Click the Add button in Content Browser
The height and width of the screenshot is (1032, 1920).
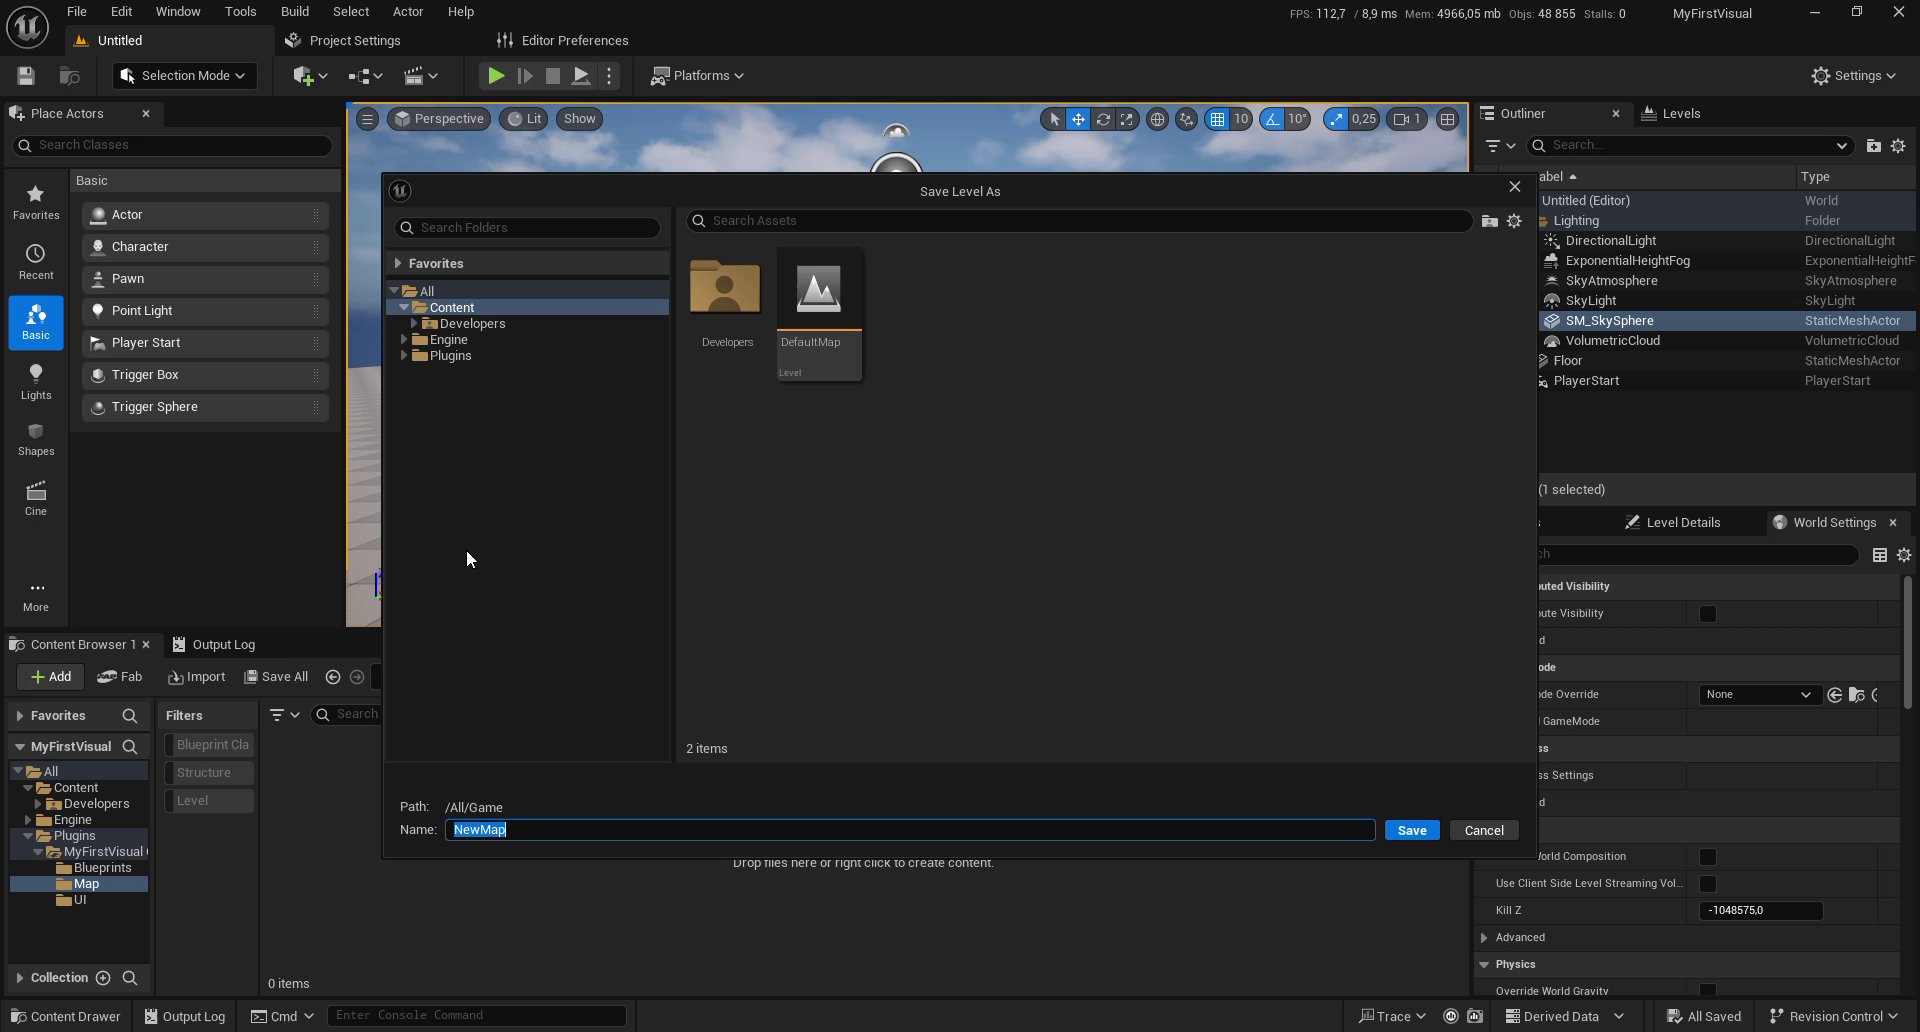[x=50, y=677]
